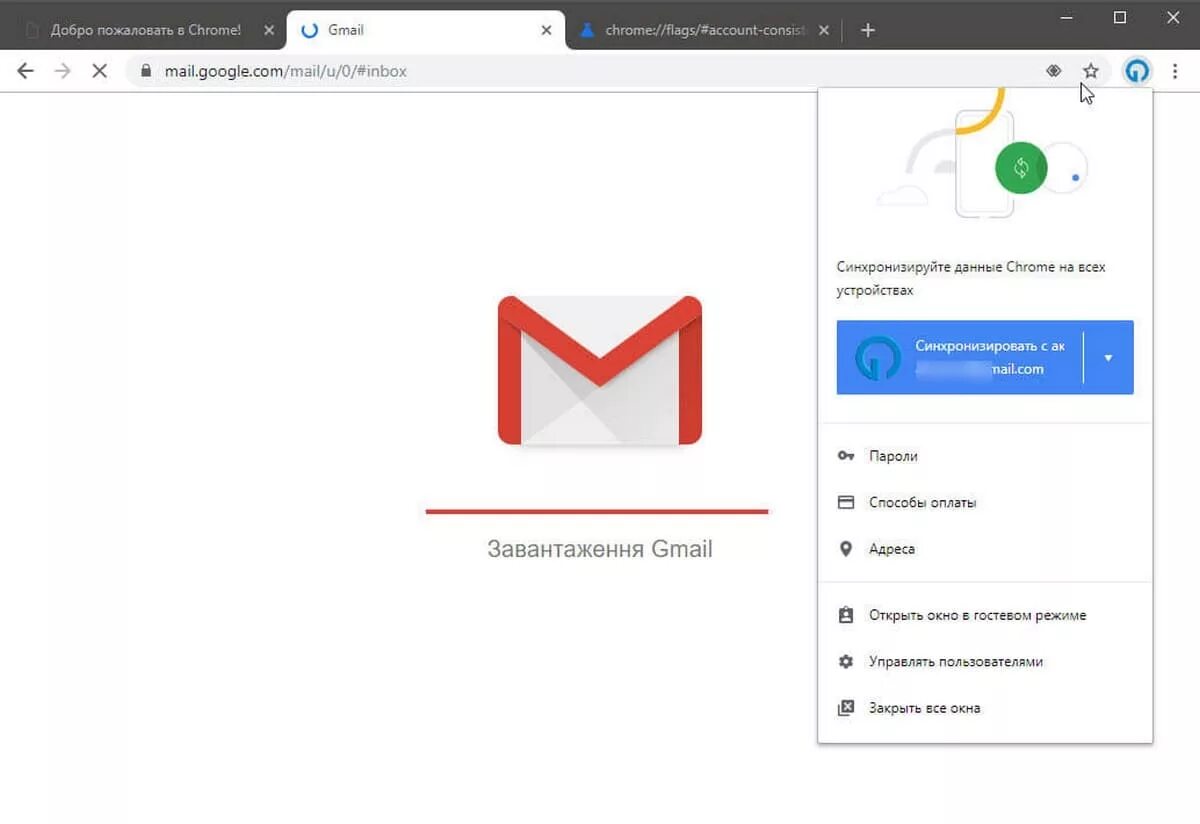The width and height of the screenshot is (1200, 824).
Task: Close the chrome://flags tab
Action: 823,30
